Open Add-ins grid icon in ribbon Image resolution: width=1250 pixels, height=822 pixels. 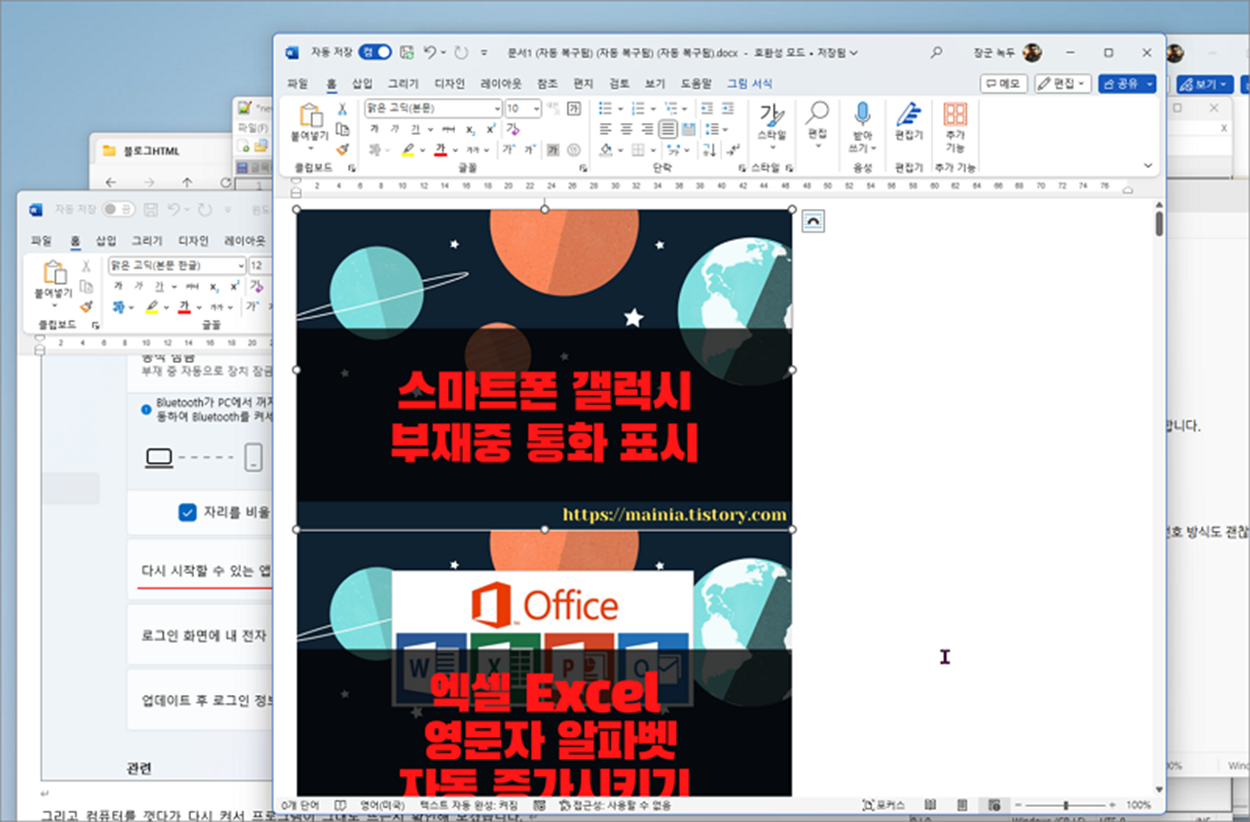coord(955,113)
